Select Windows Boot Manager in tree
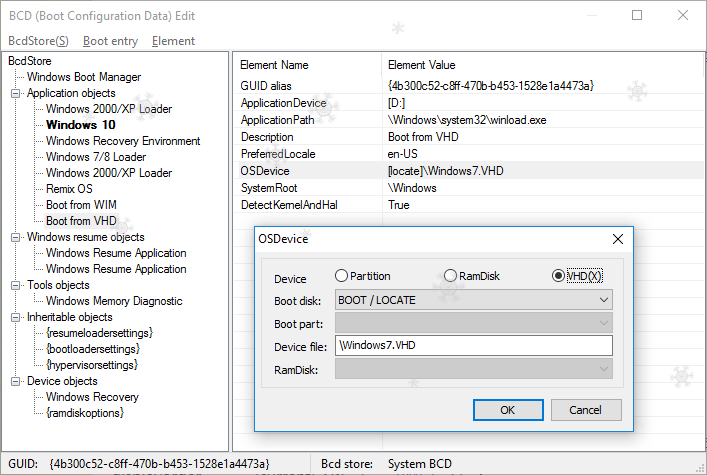Screen dimensions: 707x475 point(84,77)
